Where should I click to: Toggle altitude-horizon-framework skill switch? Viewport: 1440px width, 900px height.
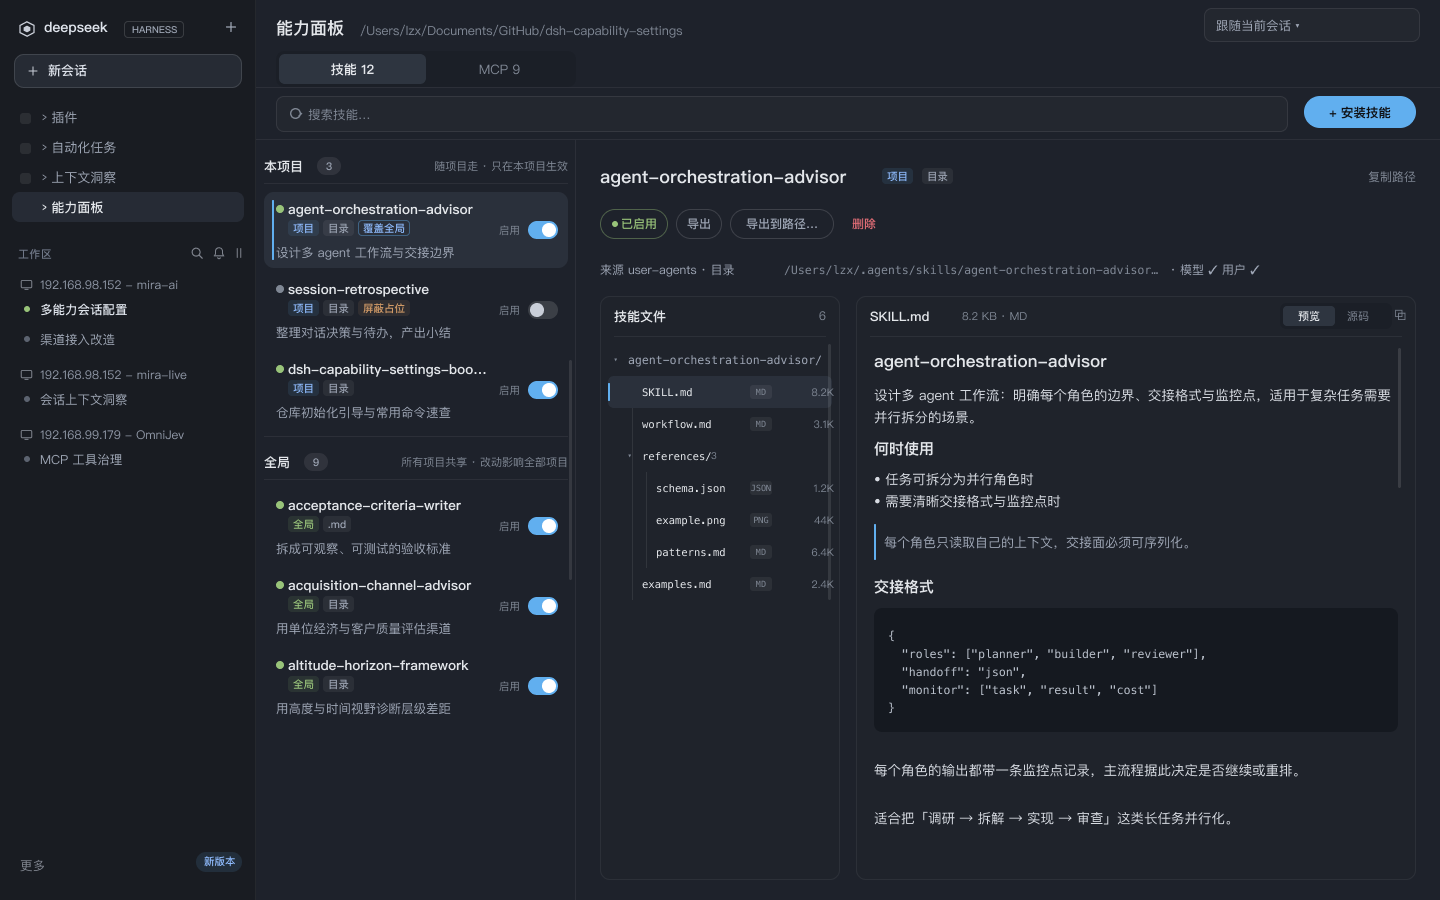click(x=543, y=686)
